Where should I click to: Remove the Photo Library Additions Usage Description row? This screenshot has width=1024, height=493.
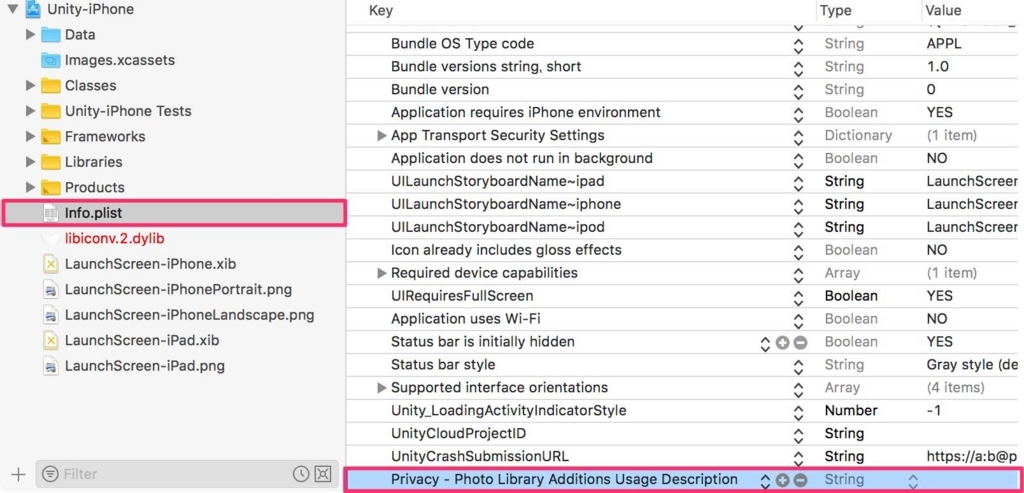click(x=800, y=480)
